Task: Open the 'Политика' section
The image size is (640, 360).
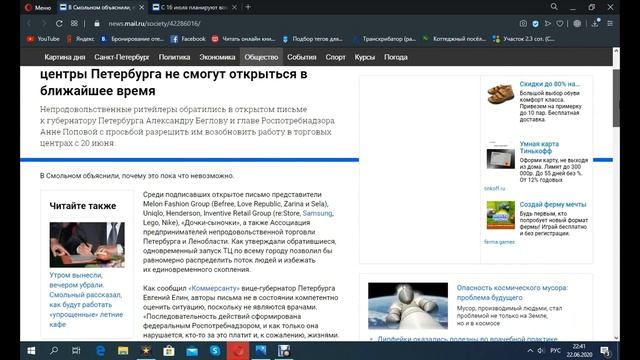Action: (x=174, y=57)
